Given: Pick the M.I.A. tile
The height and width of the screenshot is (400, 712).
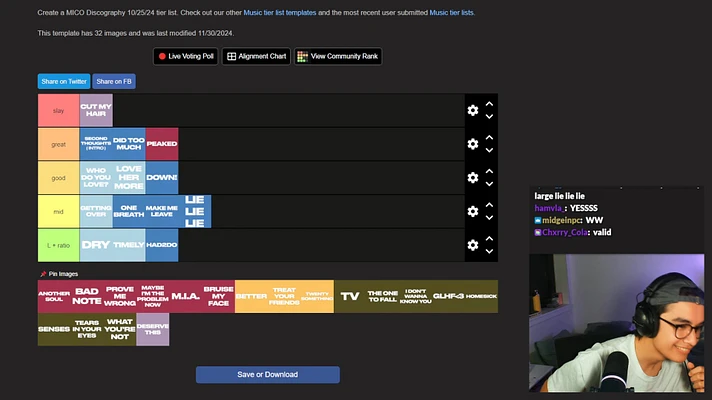Looking at the screenshot, I should [185, 296].
